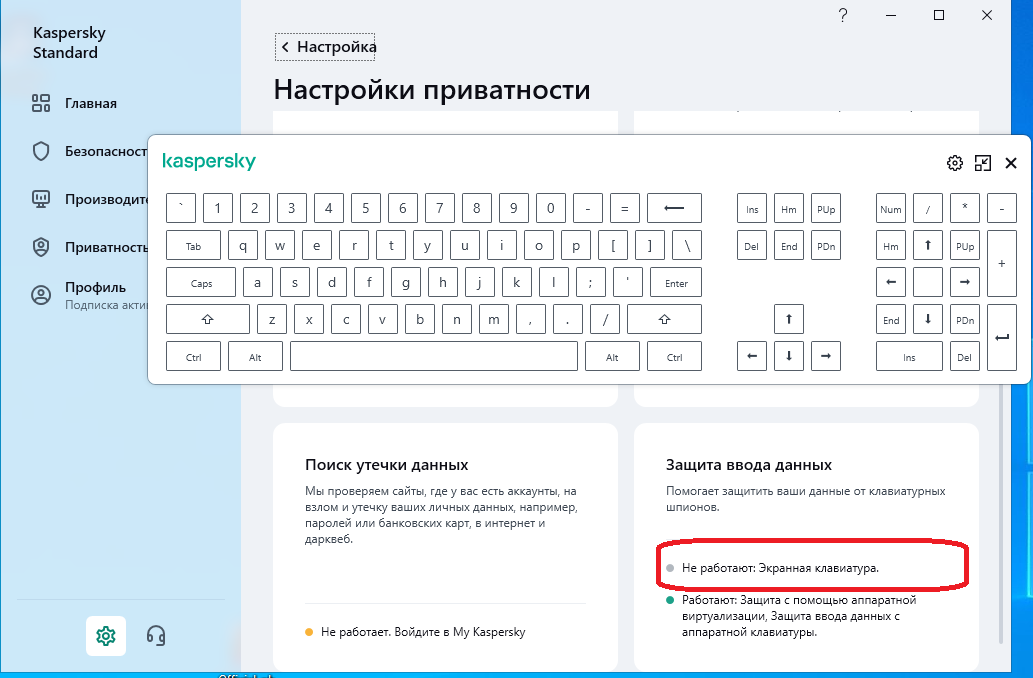This screenshot has width=1033, height=678.
Task: Tap the q key on virtual keyboard
Action: pyautogui.click(x=243, y=245)
